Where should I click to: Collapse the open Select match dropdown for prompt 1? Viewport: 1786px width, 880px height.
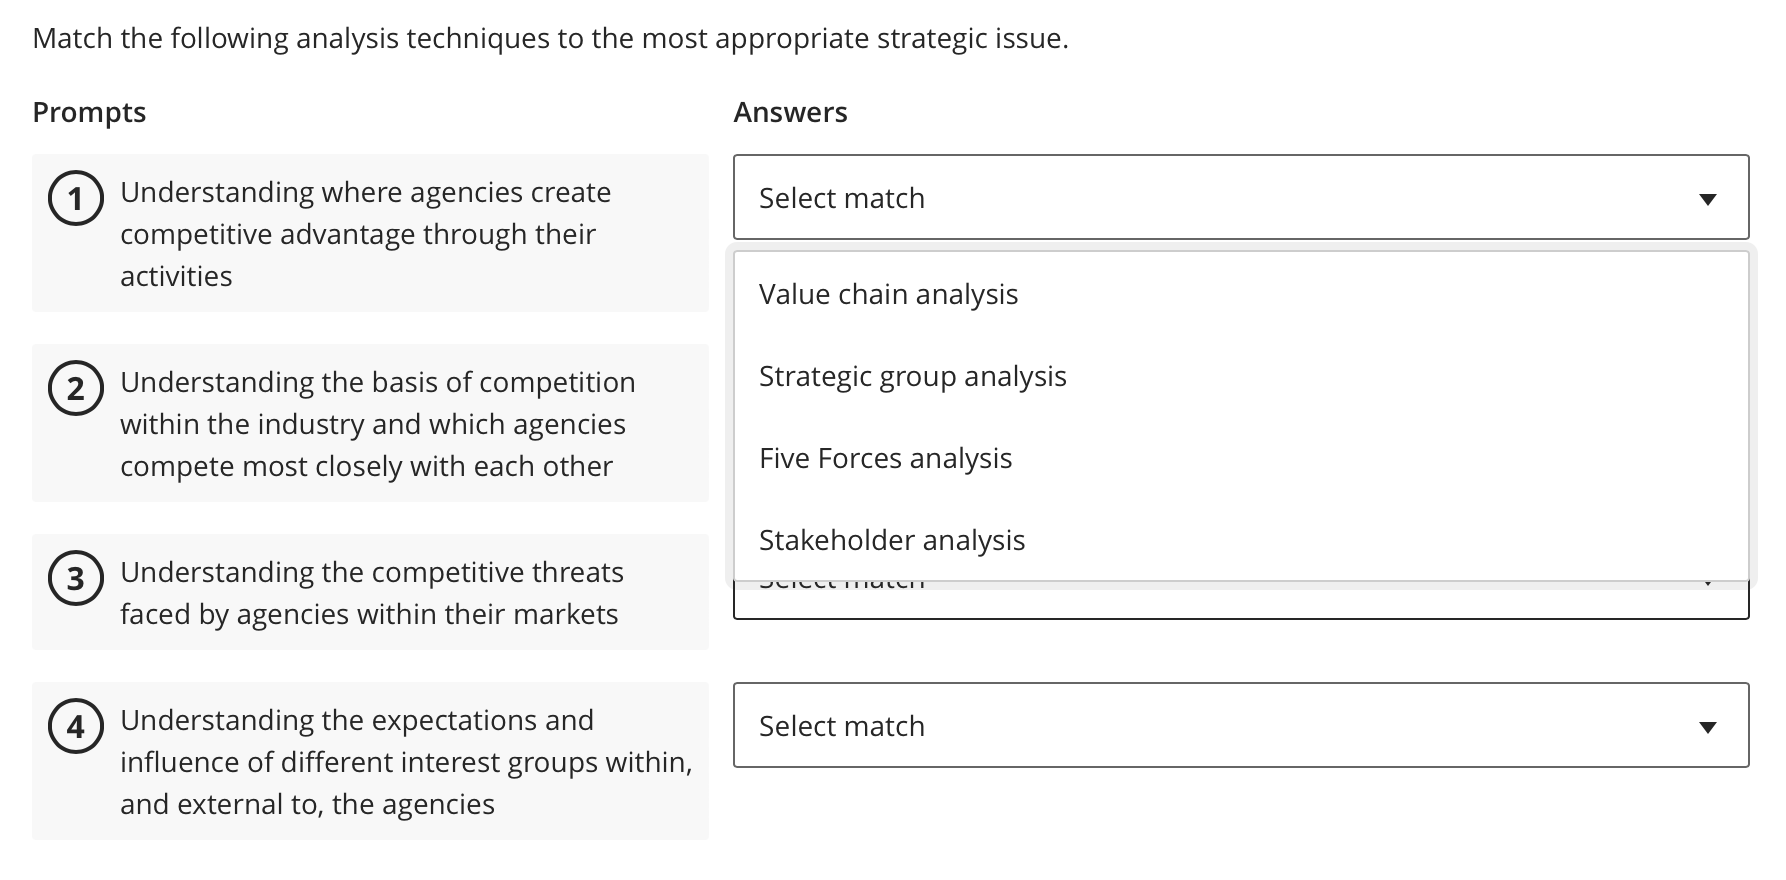pos(1240,198)
